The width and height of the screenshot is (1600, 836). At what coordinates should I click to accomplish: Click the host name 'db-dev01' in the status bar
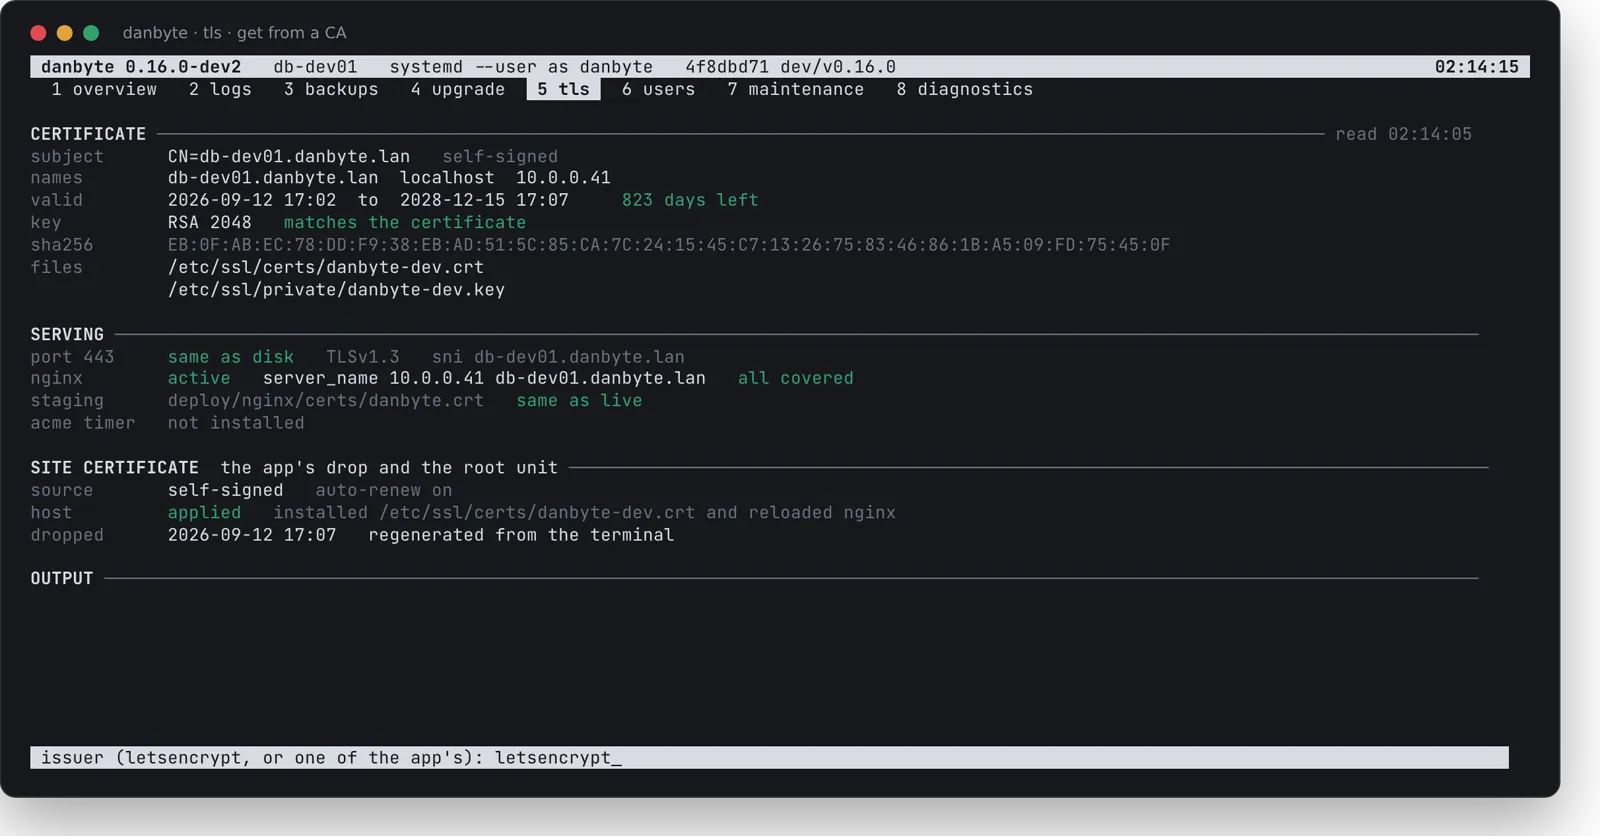(315, 67)
